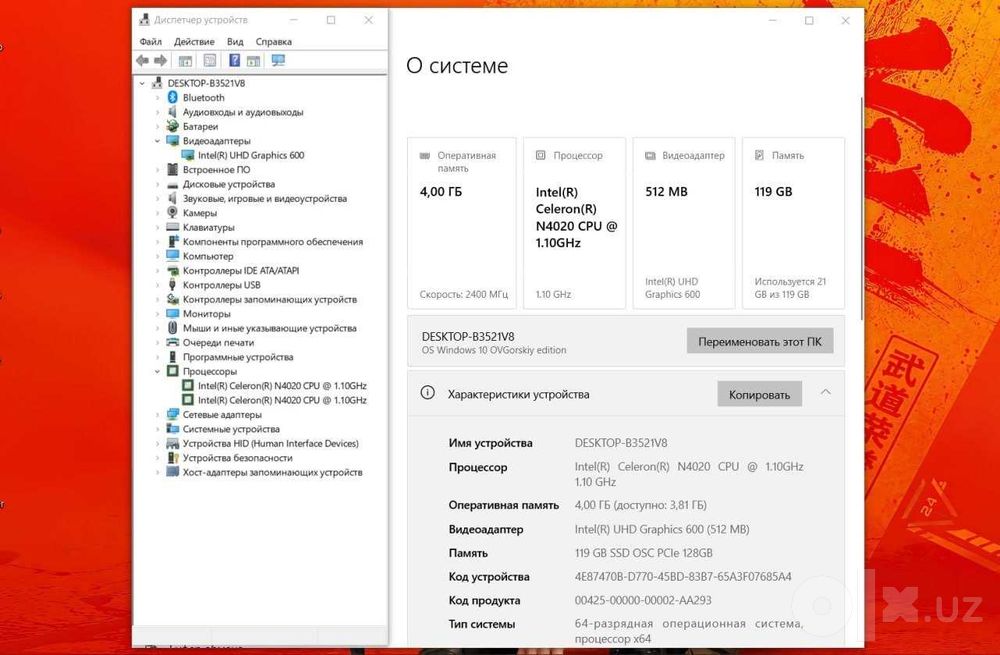Expand Мыши и иные указывающие устройства
This screenshot has width=1000, height=655.
pos(158,328)
